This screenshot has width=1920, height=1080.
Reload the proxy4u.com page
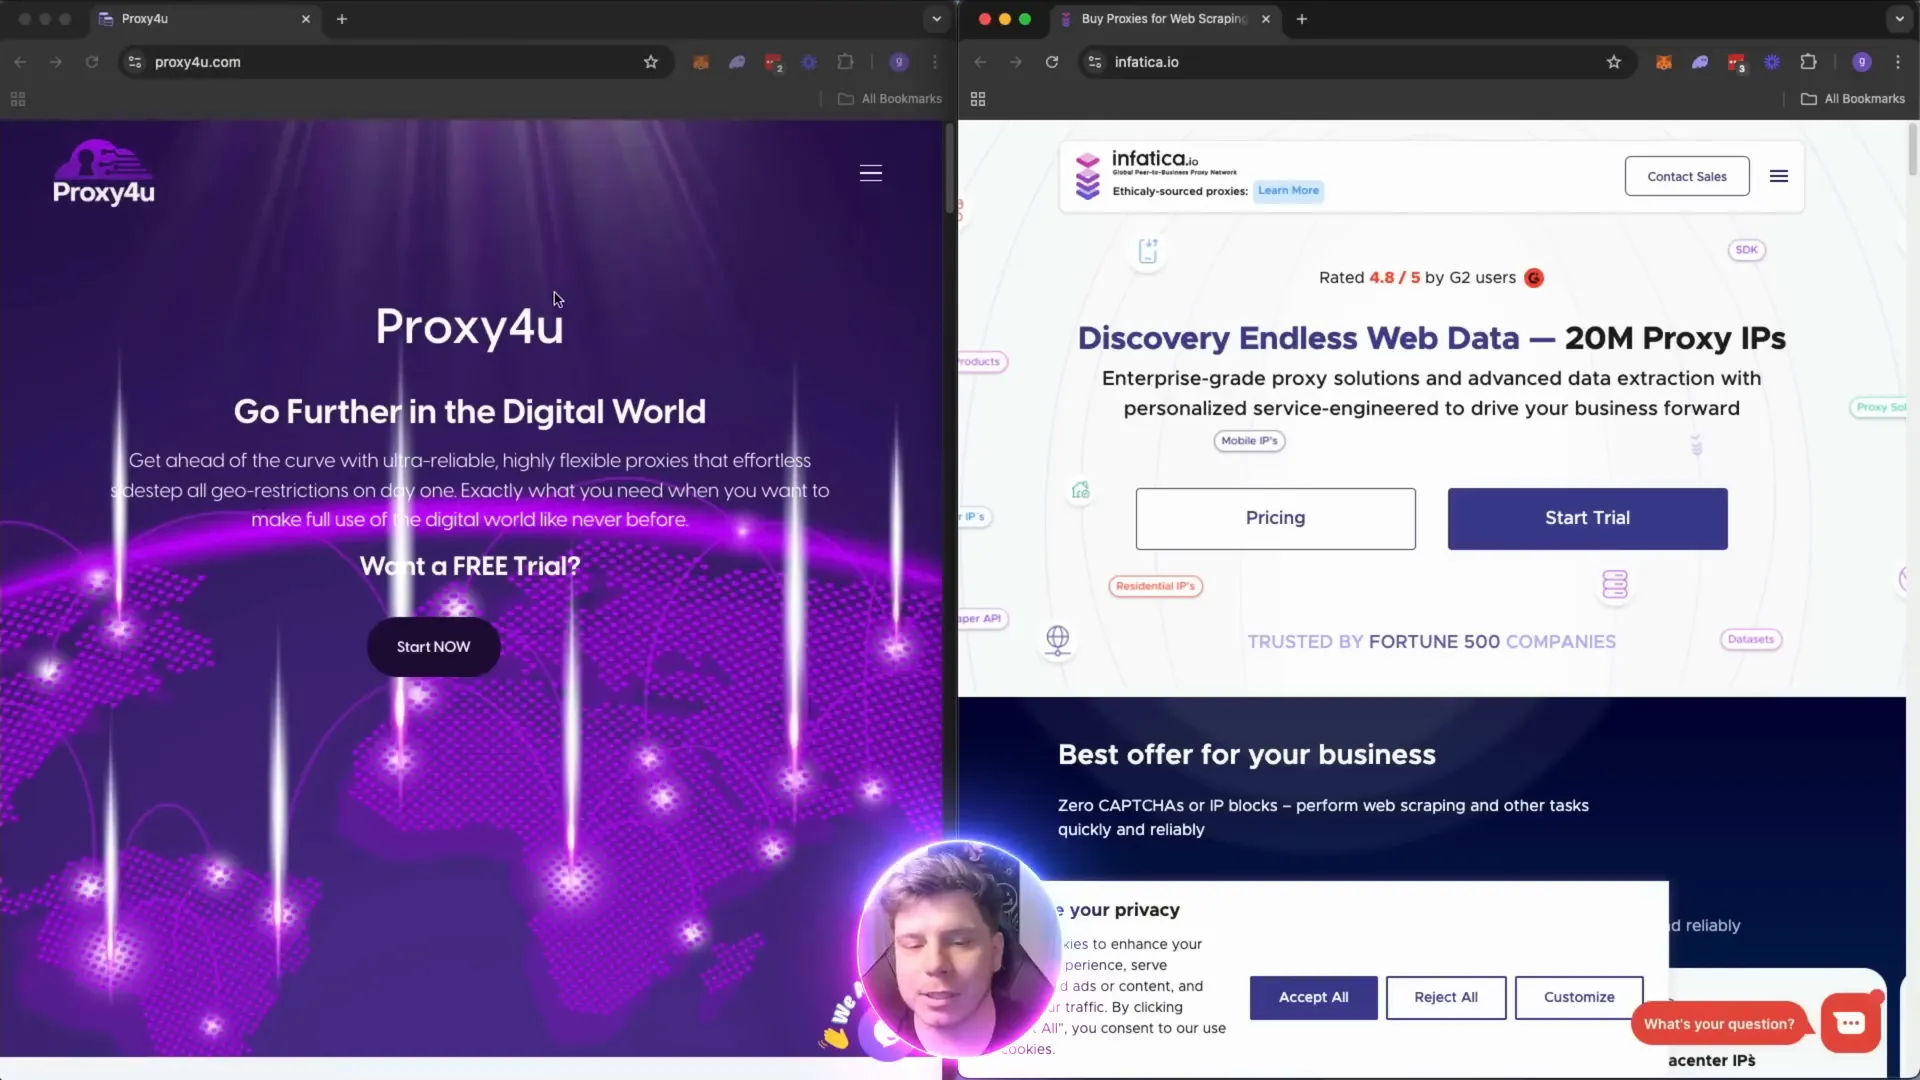[92, 62]
